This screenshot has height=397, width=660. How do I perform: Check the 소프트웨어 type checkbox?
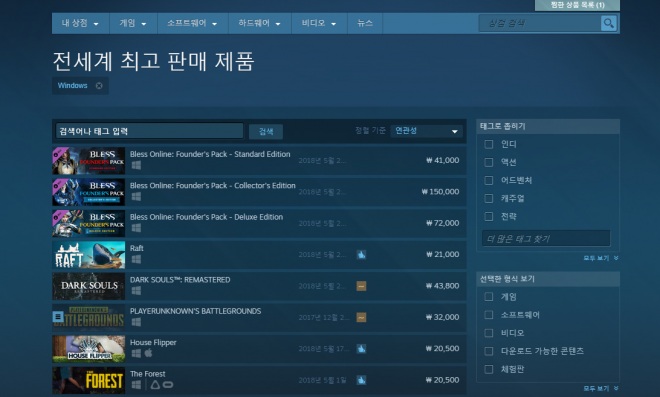click(x=489, y=315)
